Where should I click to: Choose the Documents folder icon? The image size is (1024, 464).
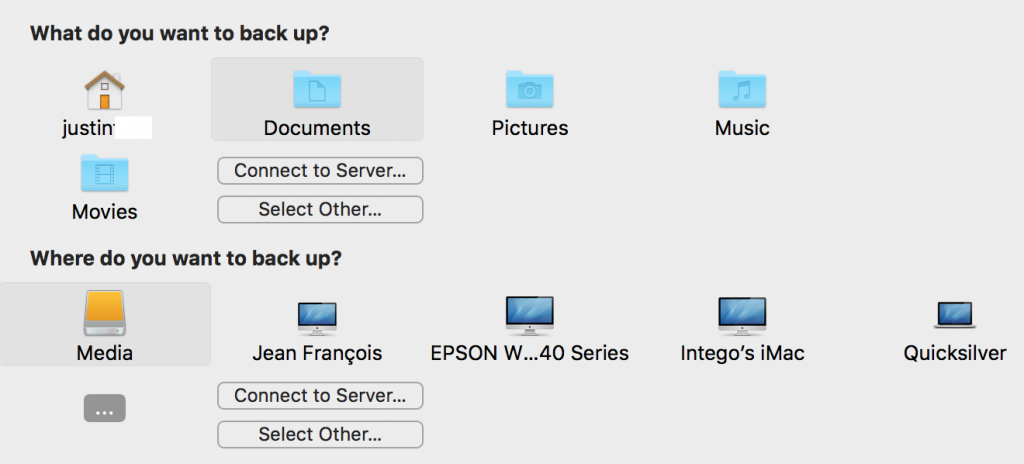pyautogui.click(x=317, y=90)
